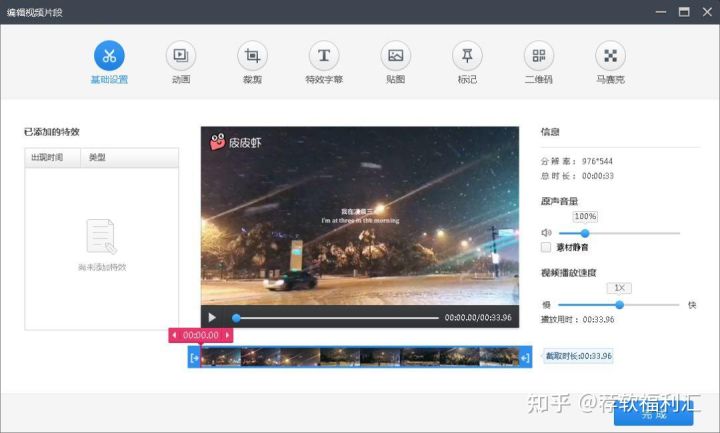Select the 标记 pin marker tool
The width and height of the screenshot is (720, 433).
click(467, 56)
